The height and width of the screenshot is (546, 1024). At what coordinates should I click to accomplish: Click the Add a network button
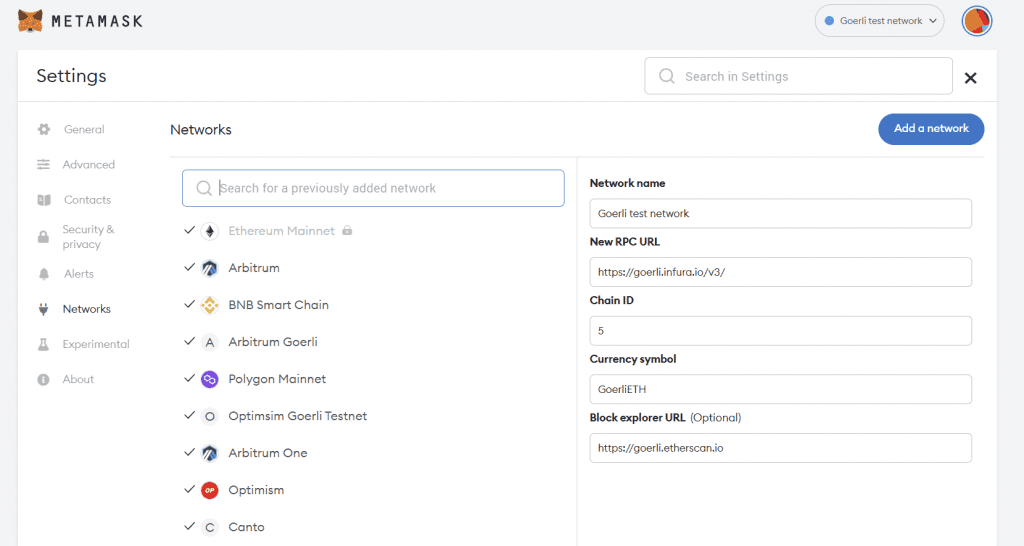[931, 129]
